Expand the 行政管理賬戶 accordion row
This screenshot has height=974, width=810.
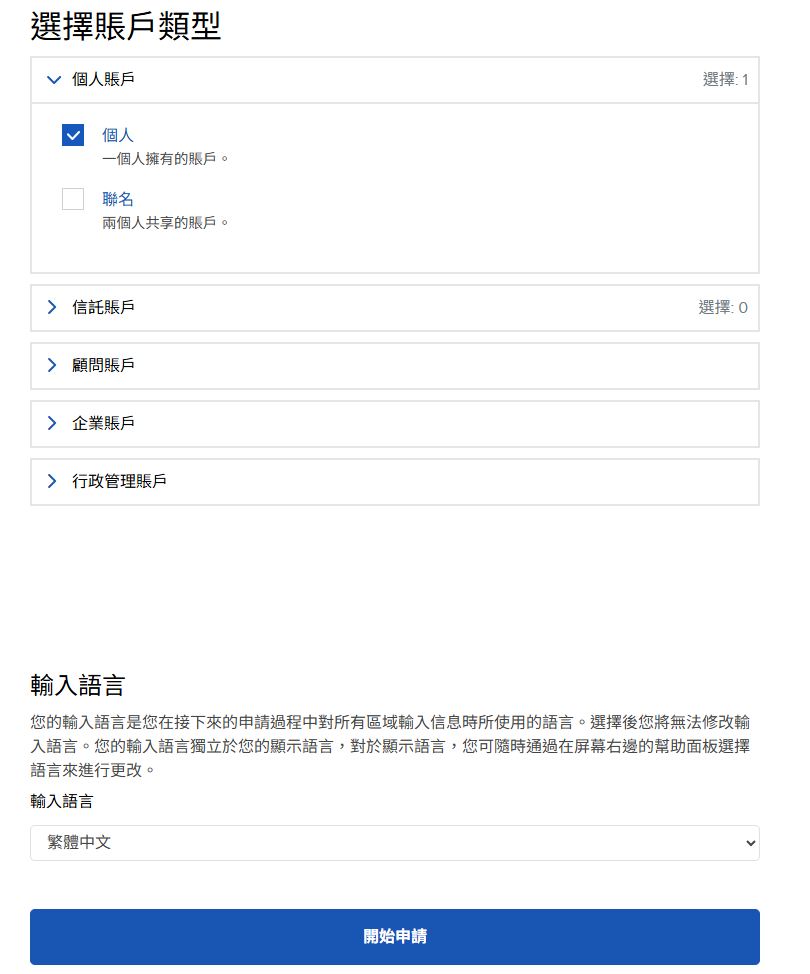click(x=395, y=482)
